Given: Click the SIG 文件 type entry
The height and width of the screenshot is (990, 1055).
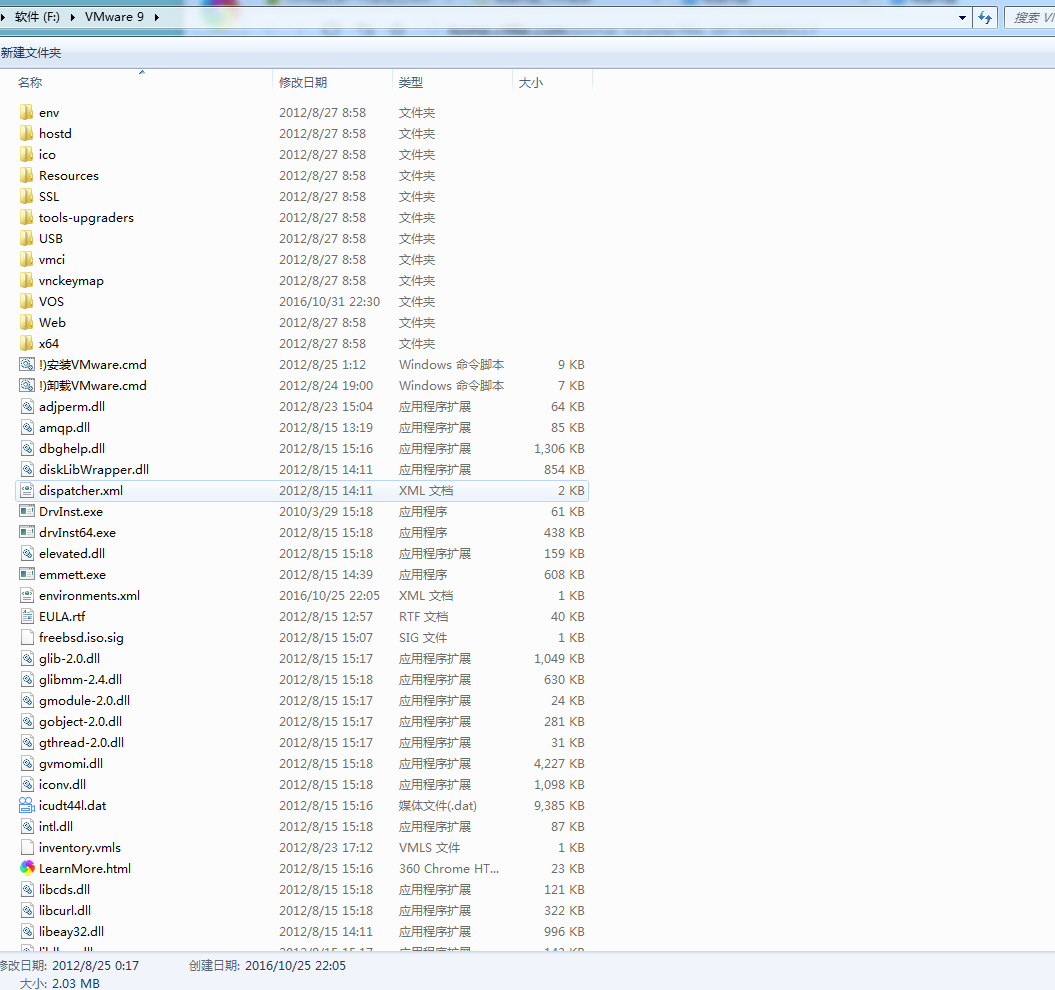Looking at the screenshot, I should 423,637.
